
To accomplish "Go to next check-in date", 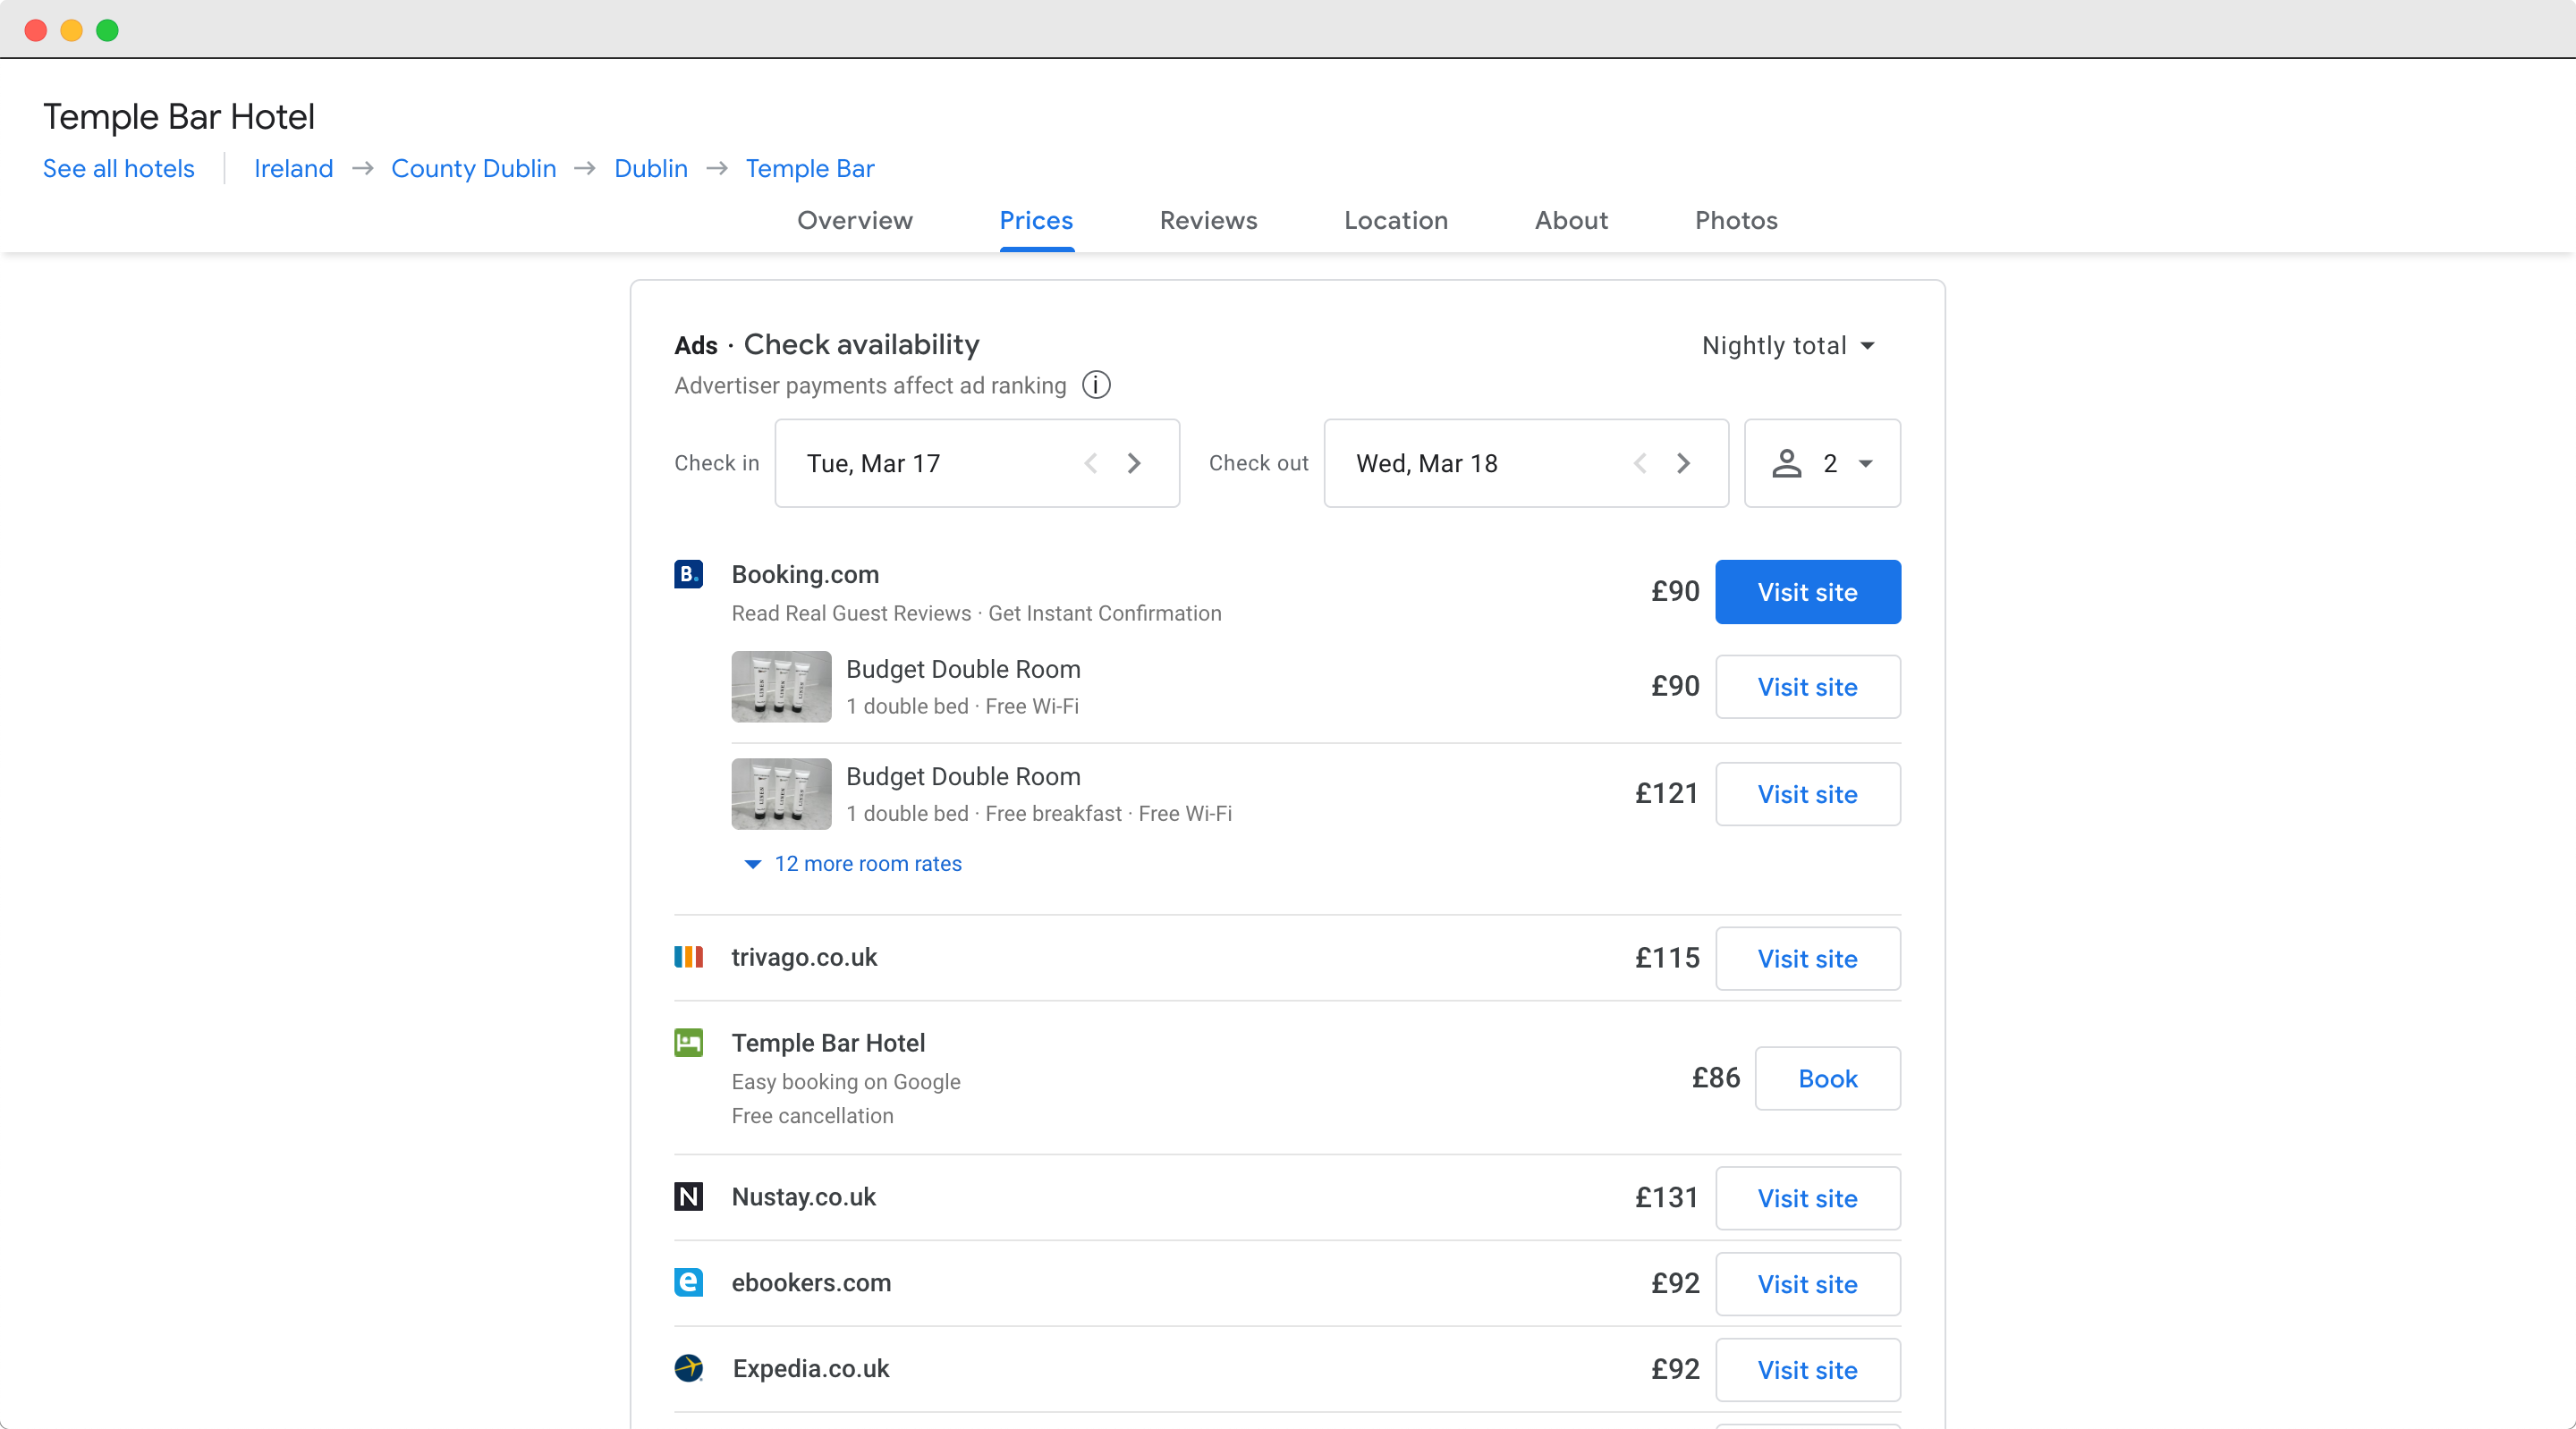I will (1134, 463).
